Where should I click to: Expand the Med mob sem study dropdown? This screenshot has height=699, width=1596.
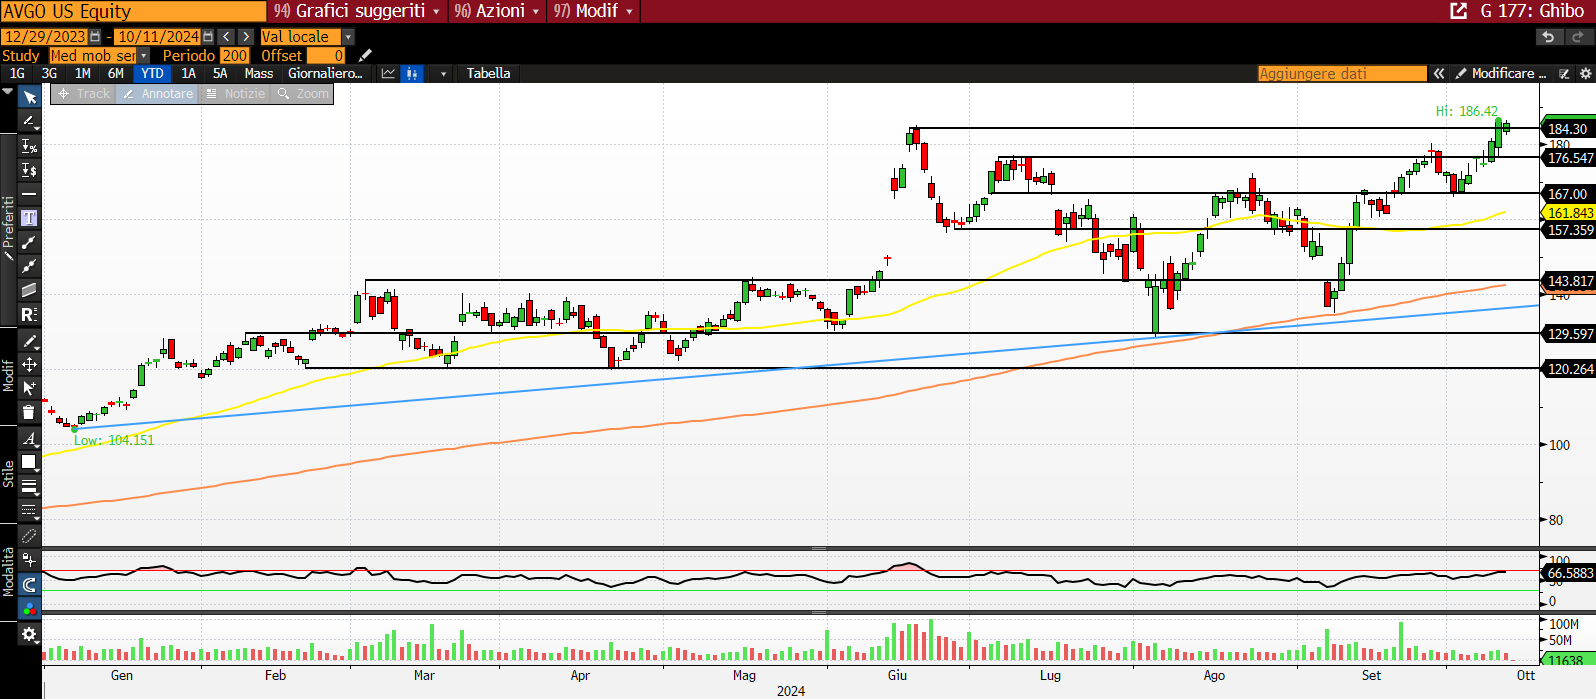pyautogui.click(x=143, y=56)
